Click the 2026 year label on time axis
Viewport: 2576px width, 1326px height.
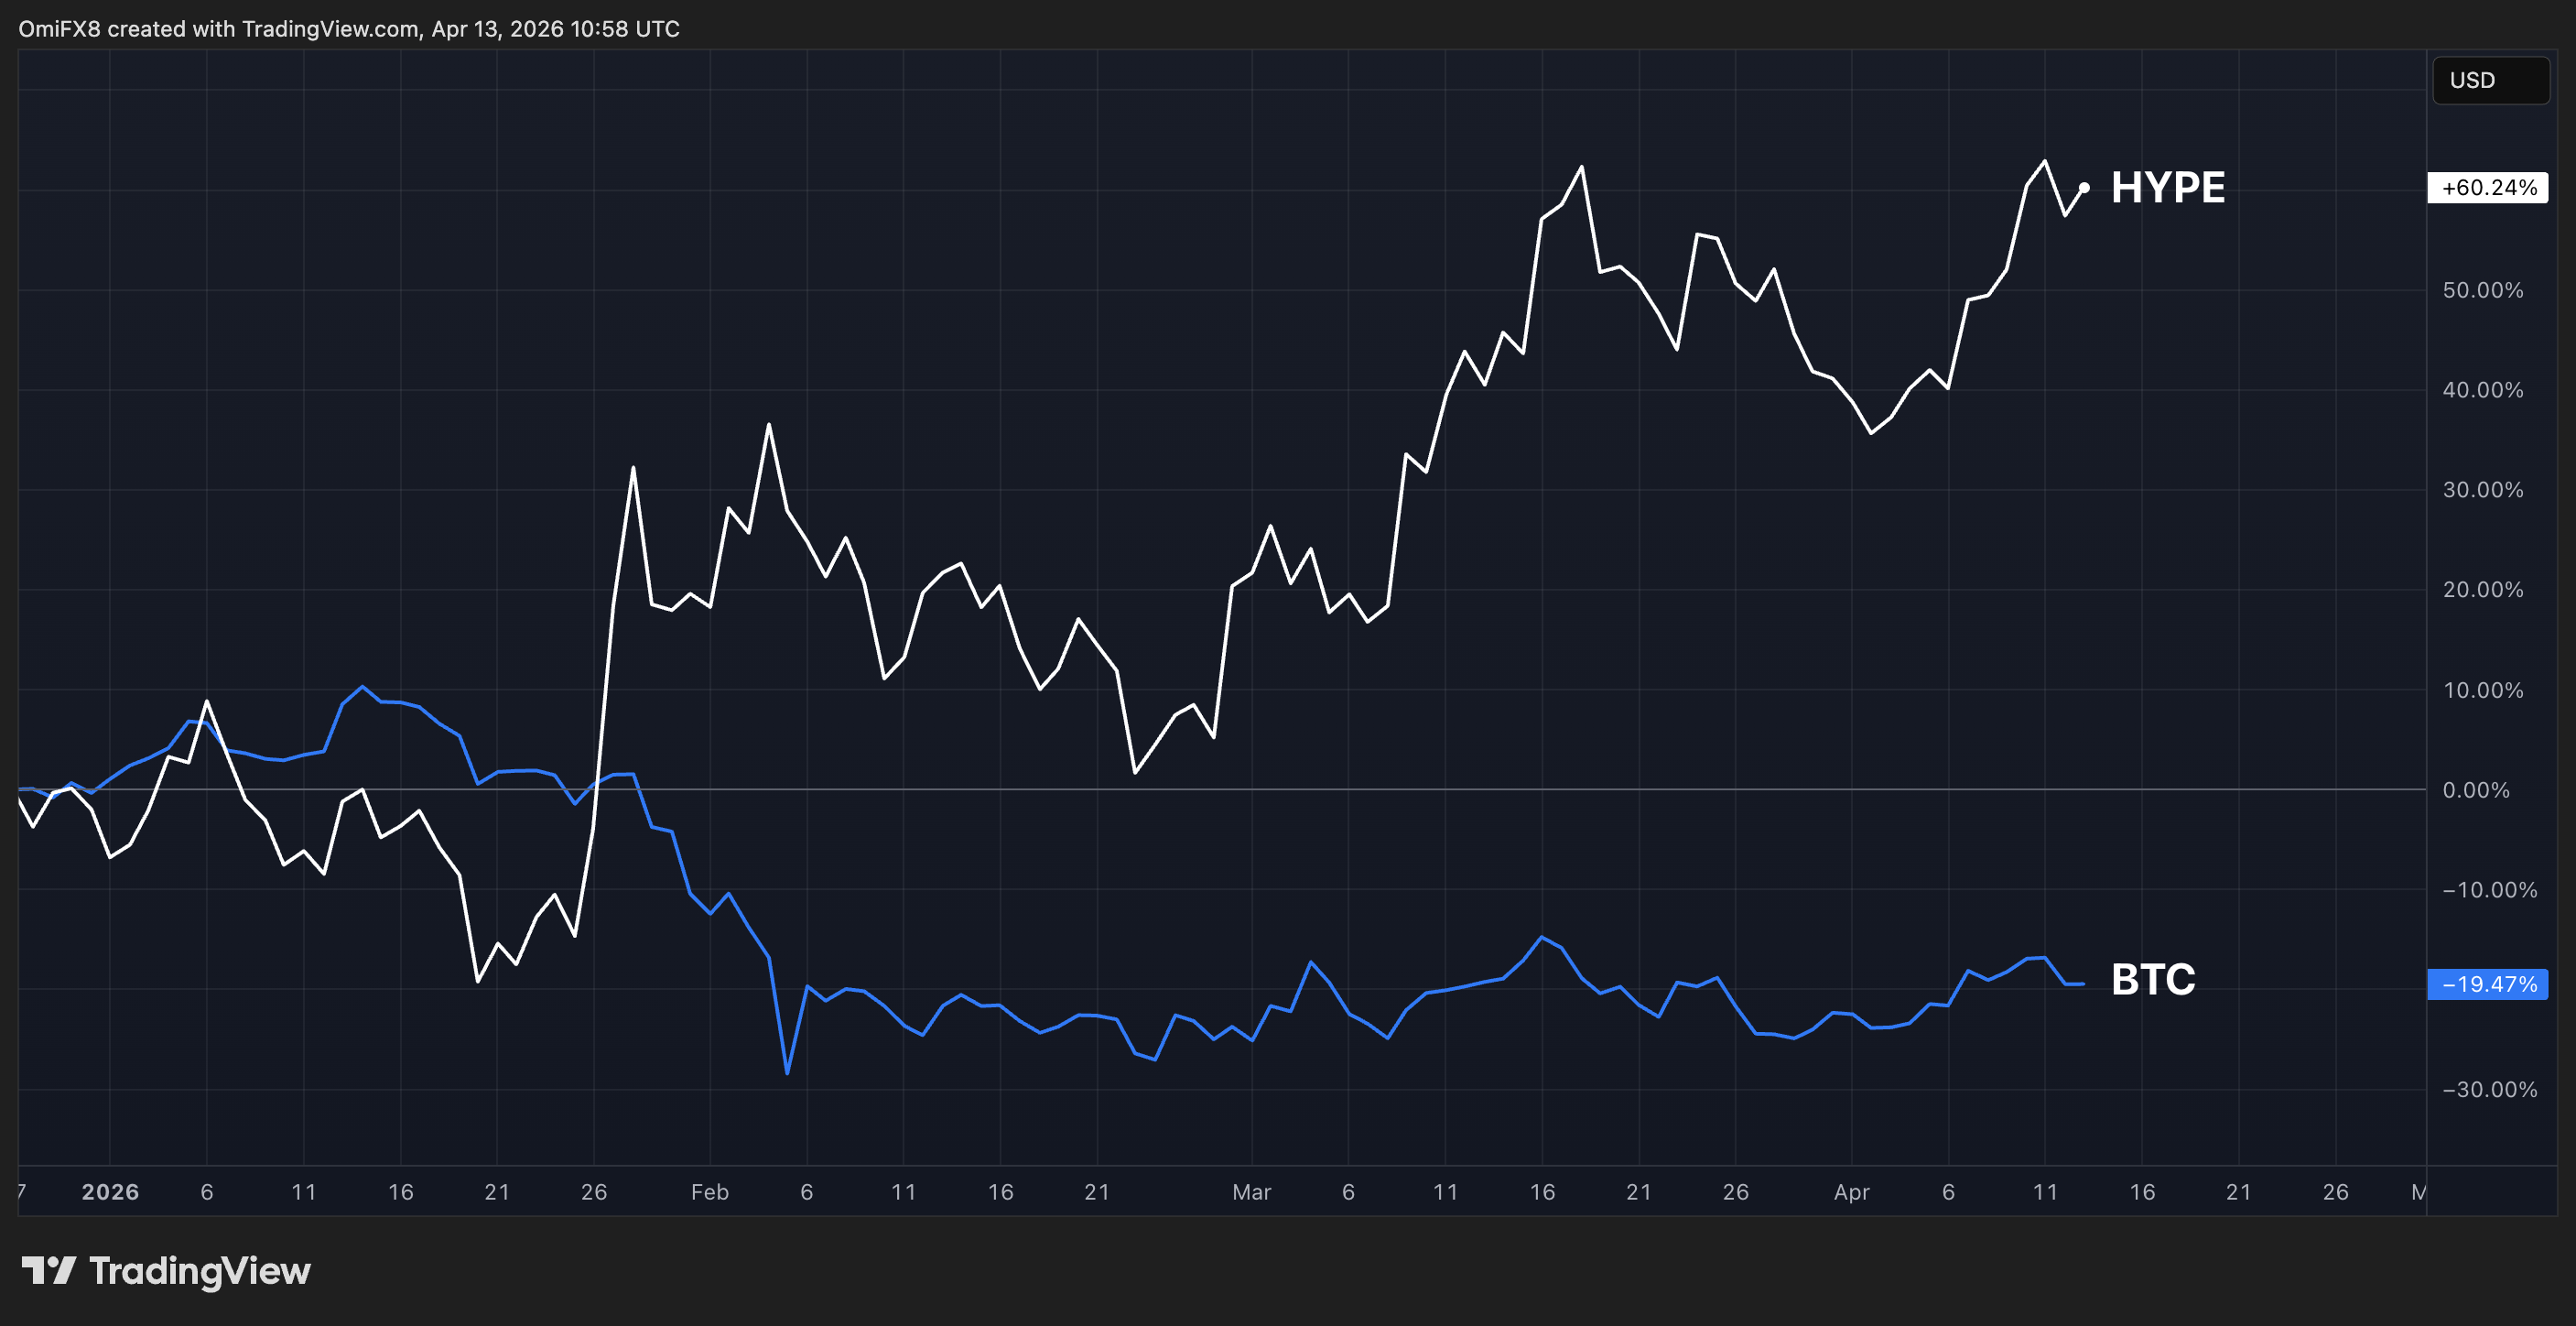click(x=110, y=1192)
